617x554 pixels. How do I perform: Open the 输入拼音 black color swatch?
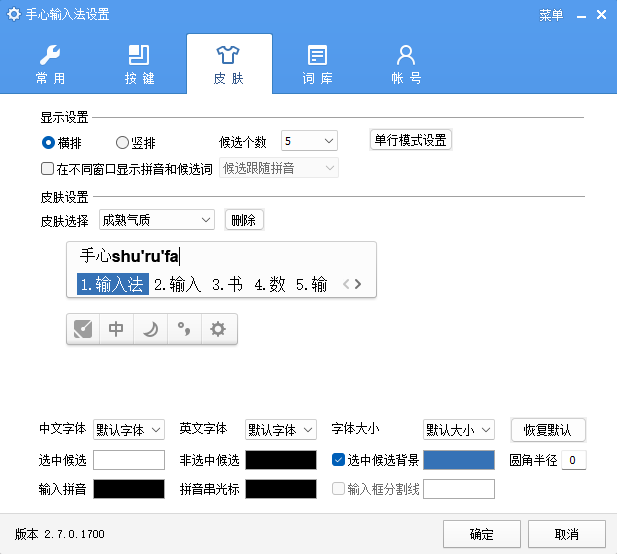(129, 489)
